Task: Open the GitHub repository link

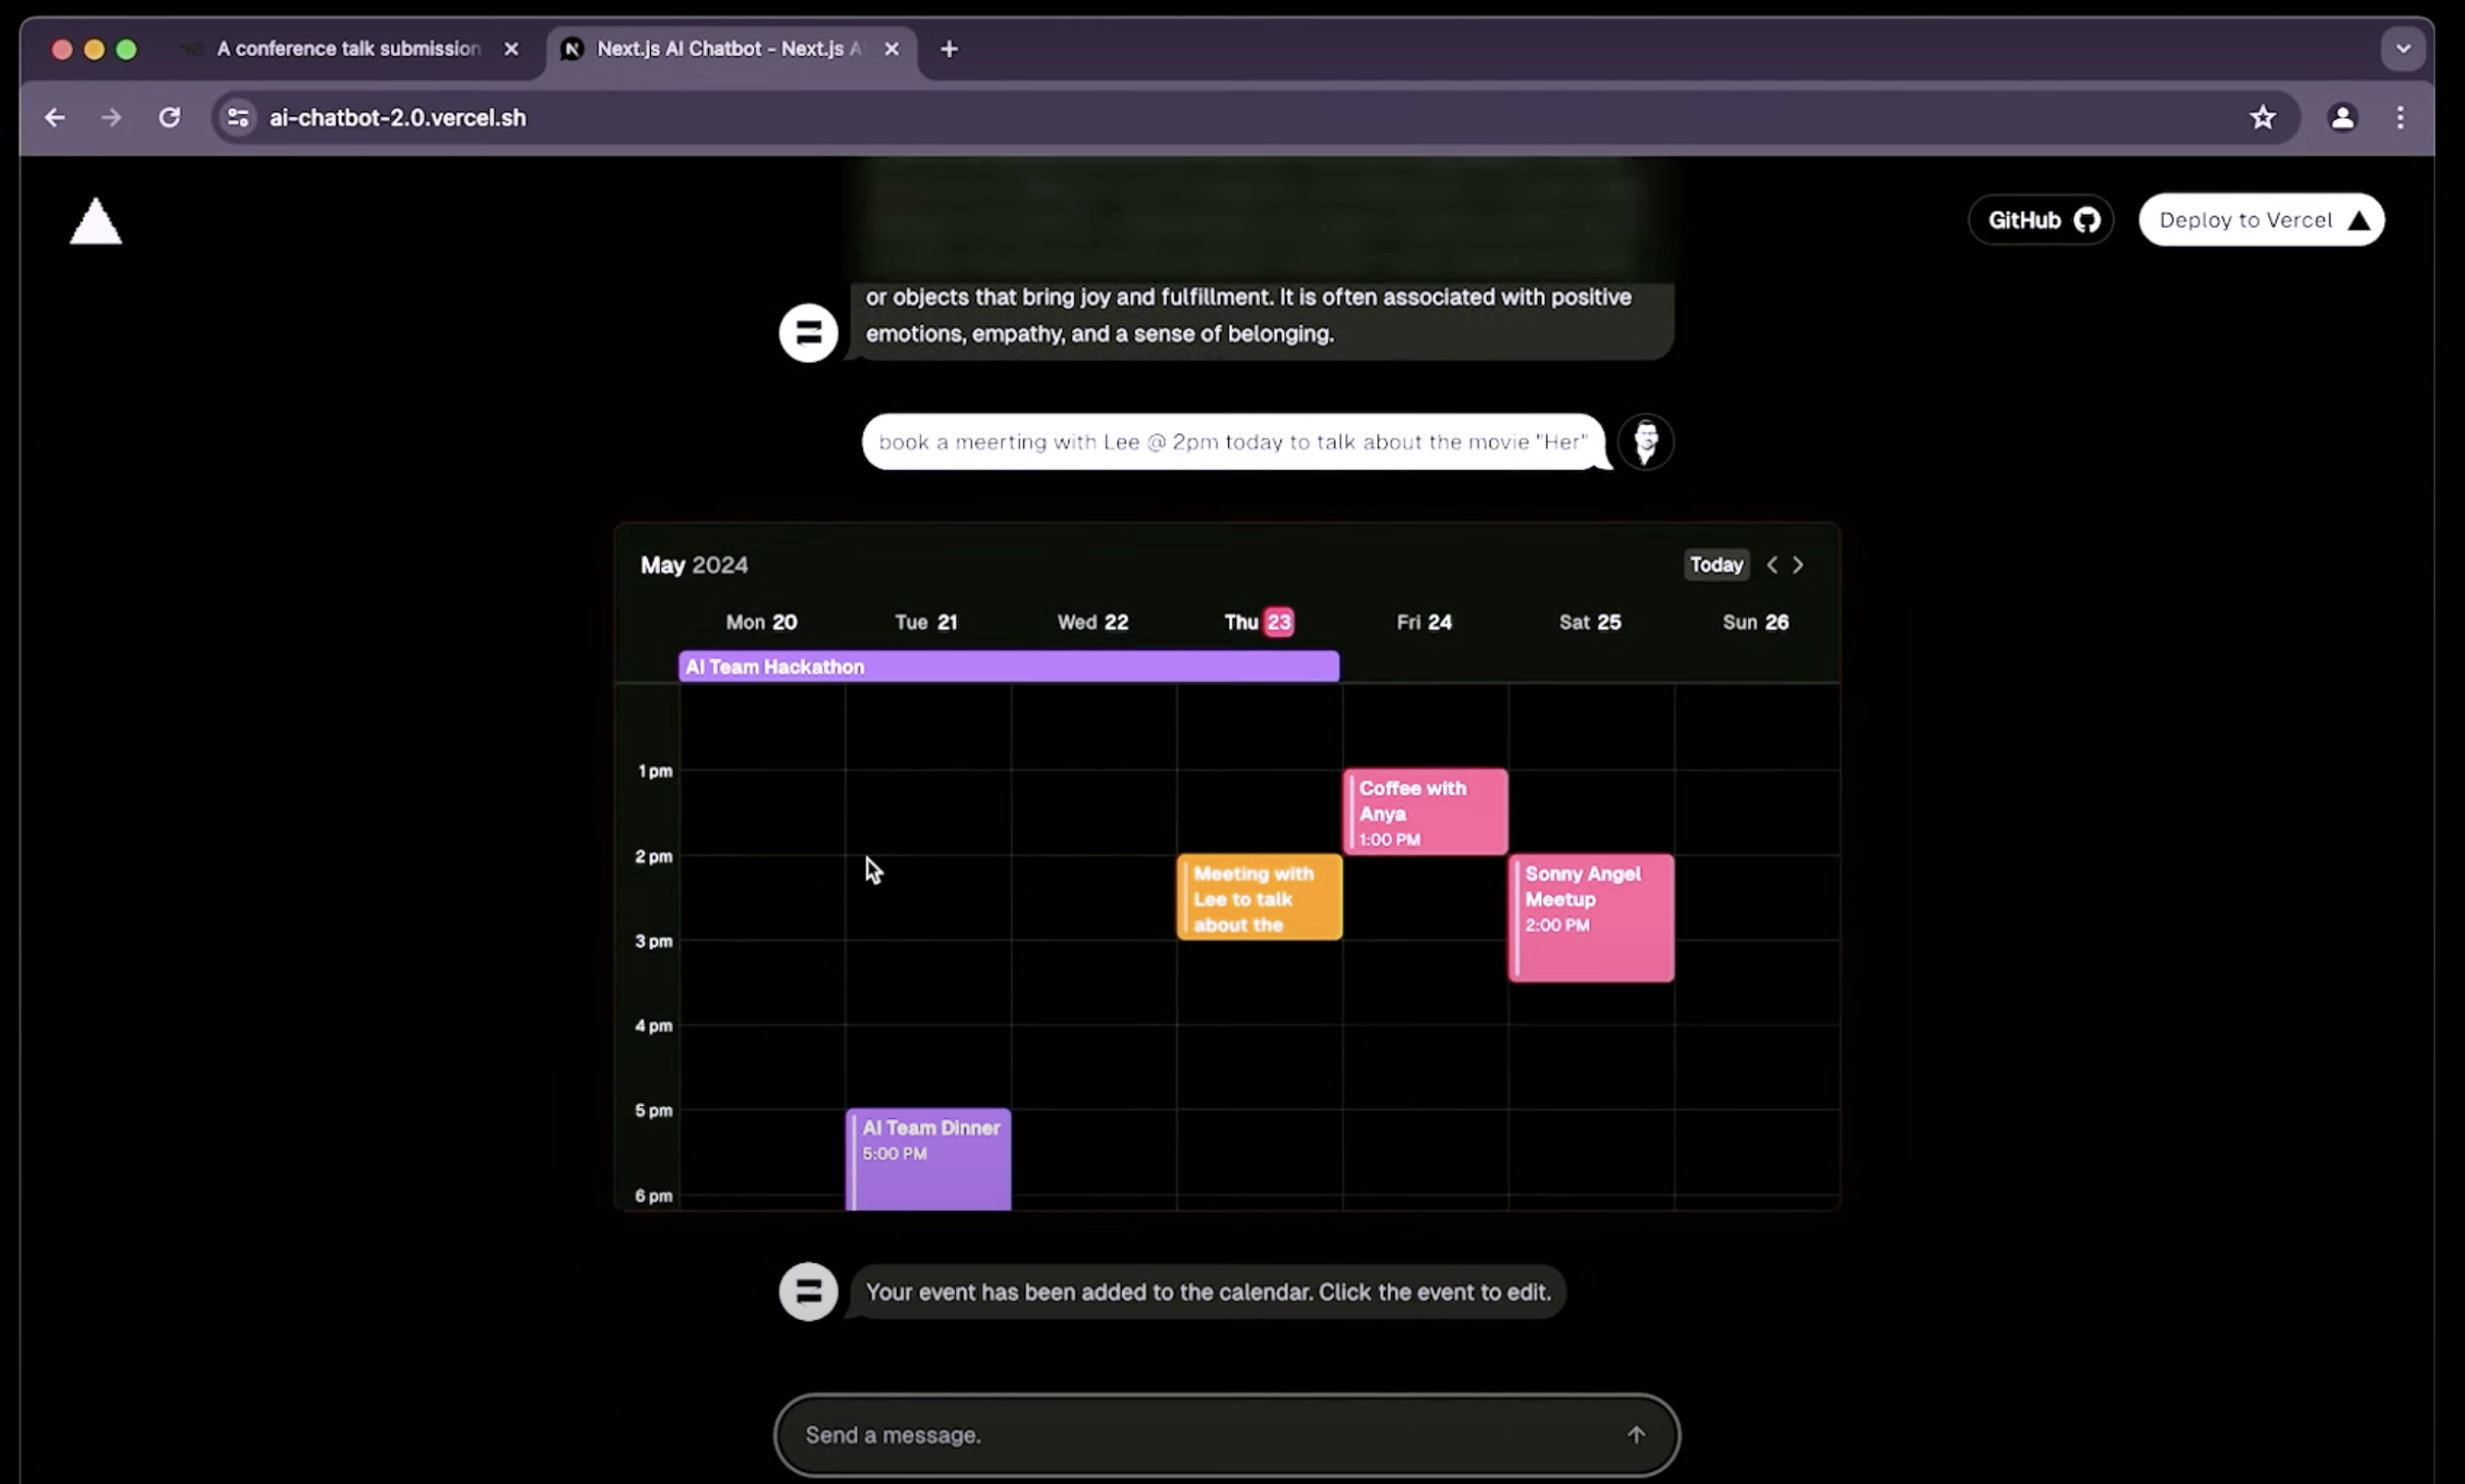Action: click(2040, 220)
